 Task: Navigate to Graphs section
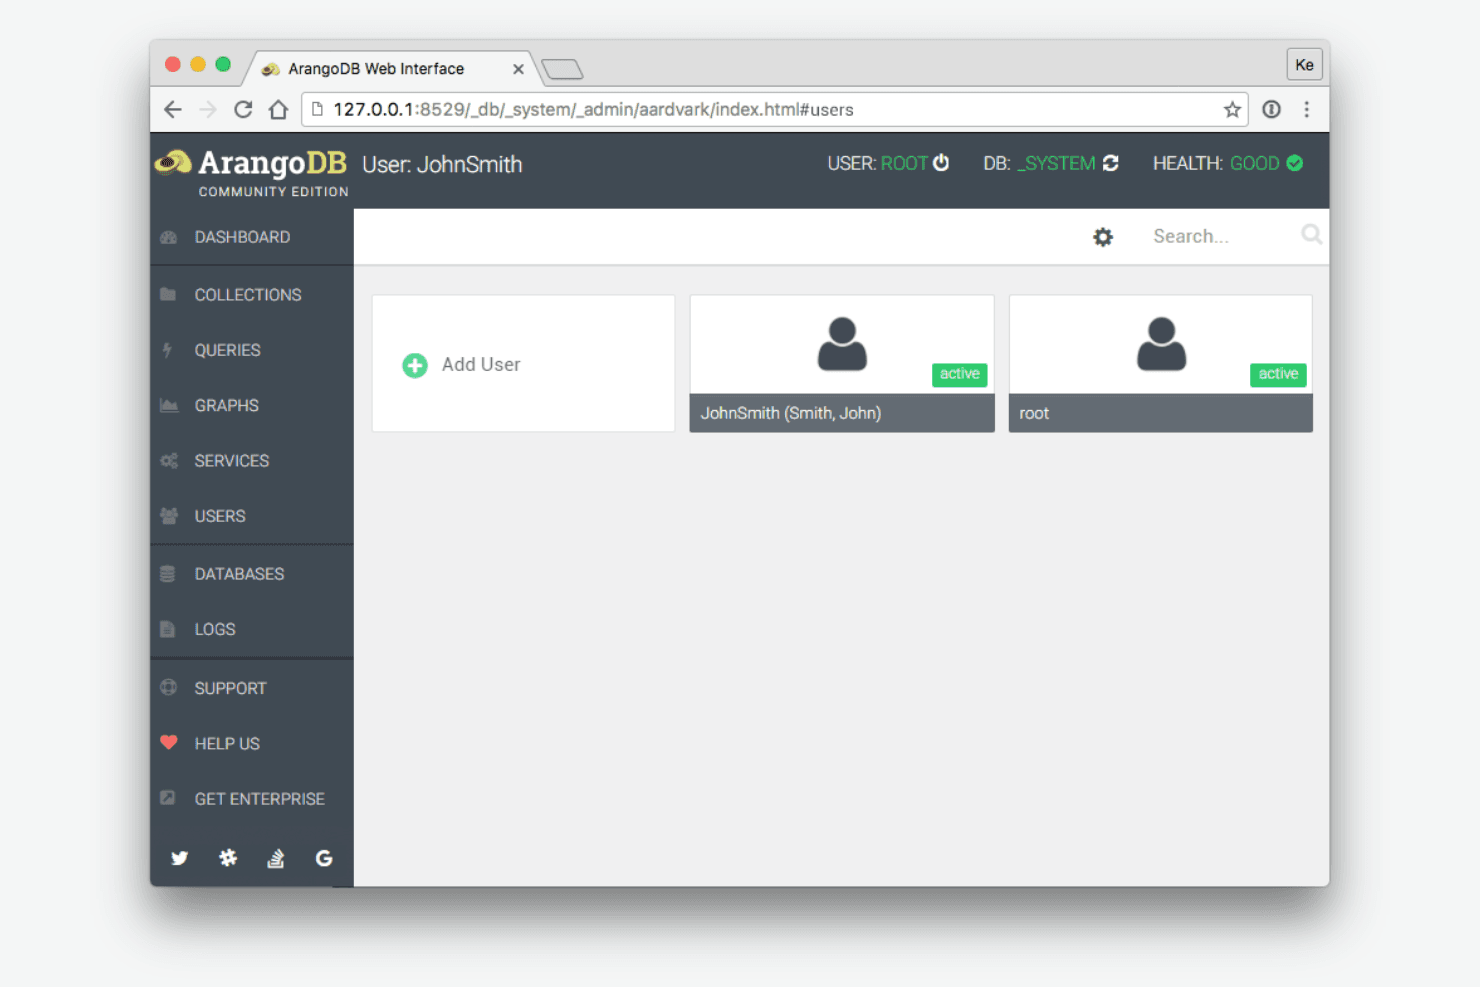point(252,405)
